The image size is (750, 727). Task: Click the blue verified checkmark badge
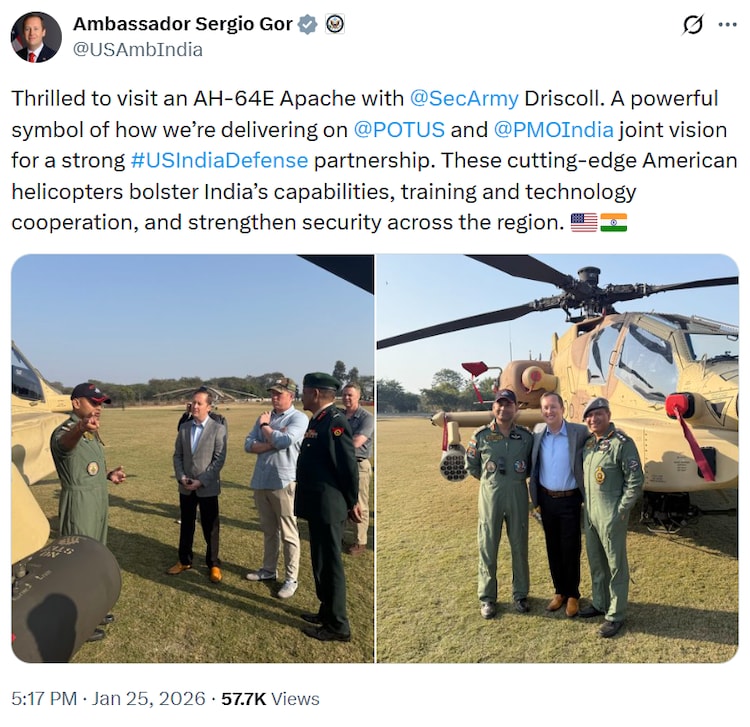(x=308, y=24)
